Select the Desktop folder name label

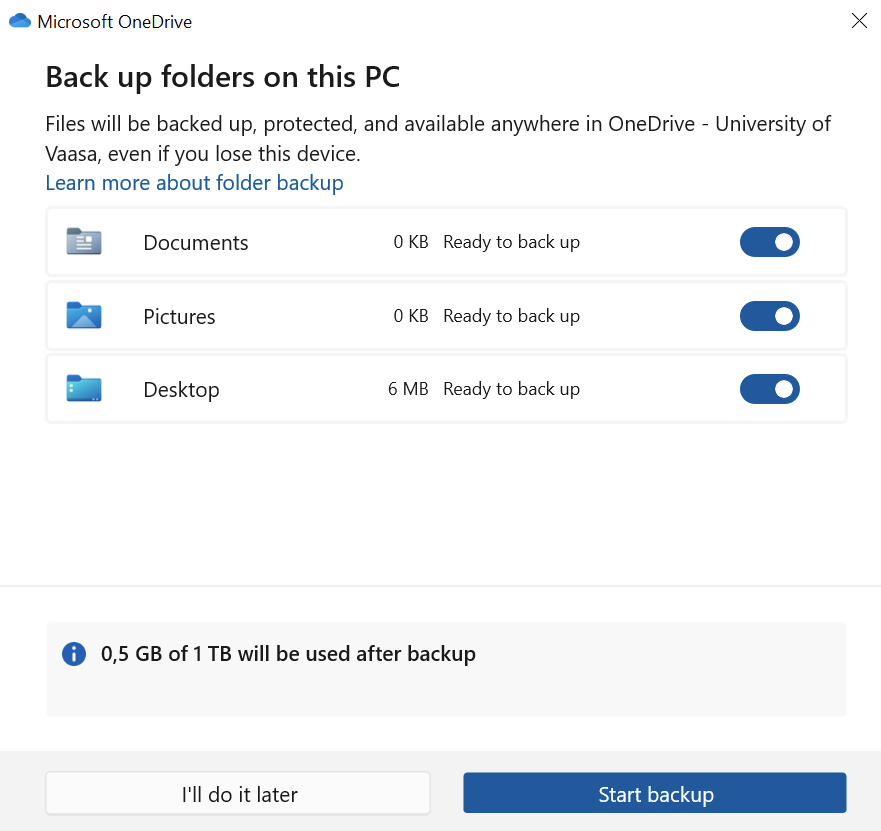[x=181, y=390]
